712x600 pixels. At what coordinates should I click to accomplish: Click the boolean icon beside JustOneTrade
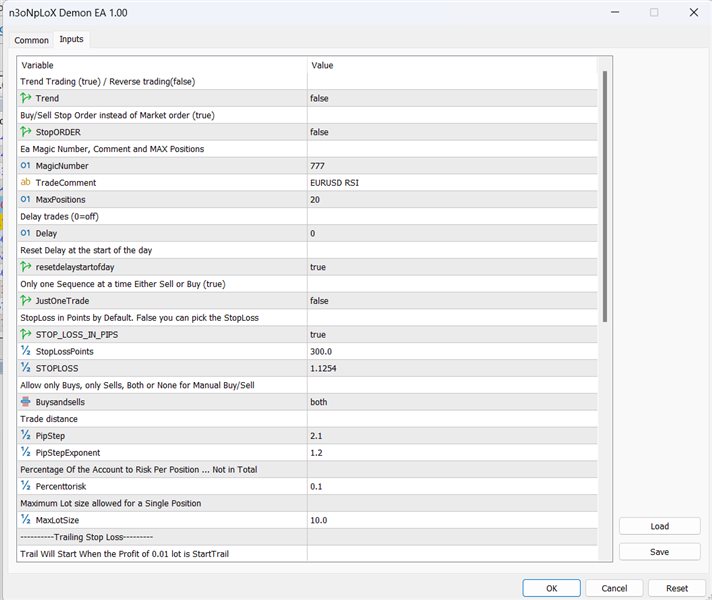point(25,300)
